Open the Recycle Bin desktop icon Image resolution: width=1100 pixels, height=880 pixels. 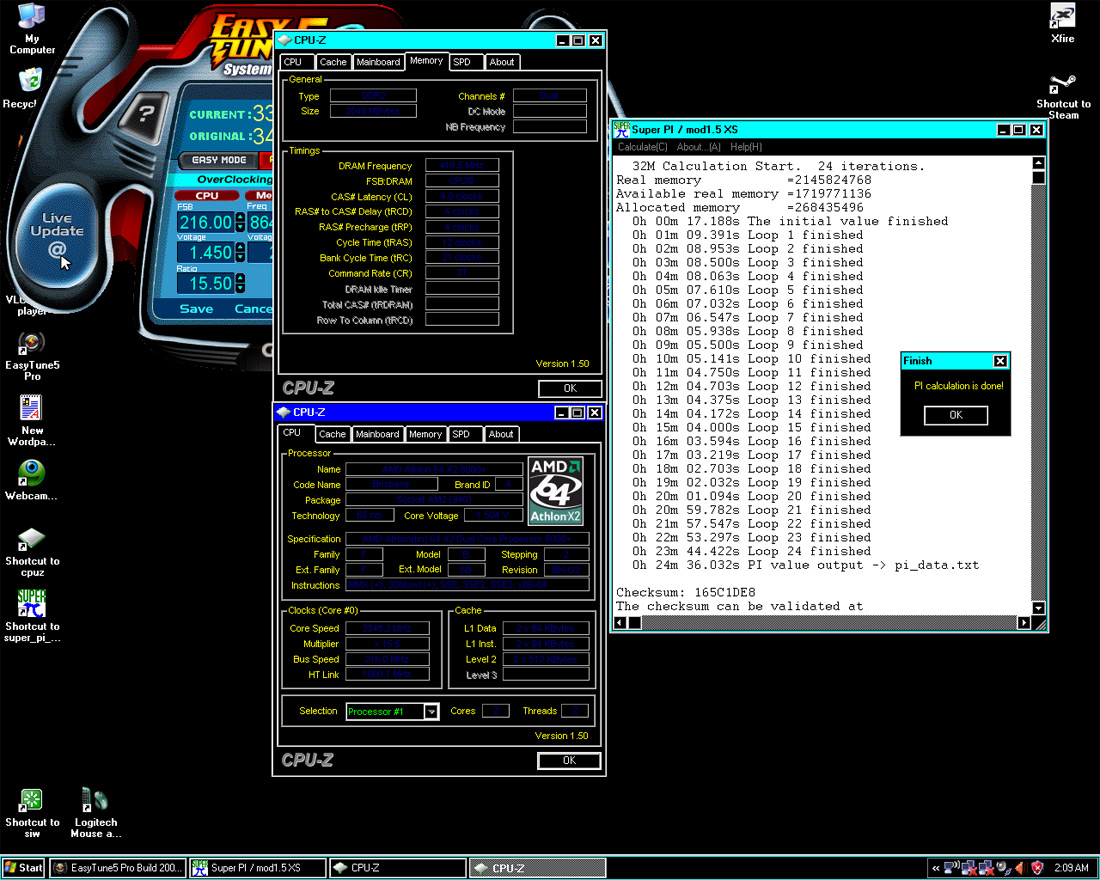[28, 88]
